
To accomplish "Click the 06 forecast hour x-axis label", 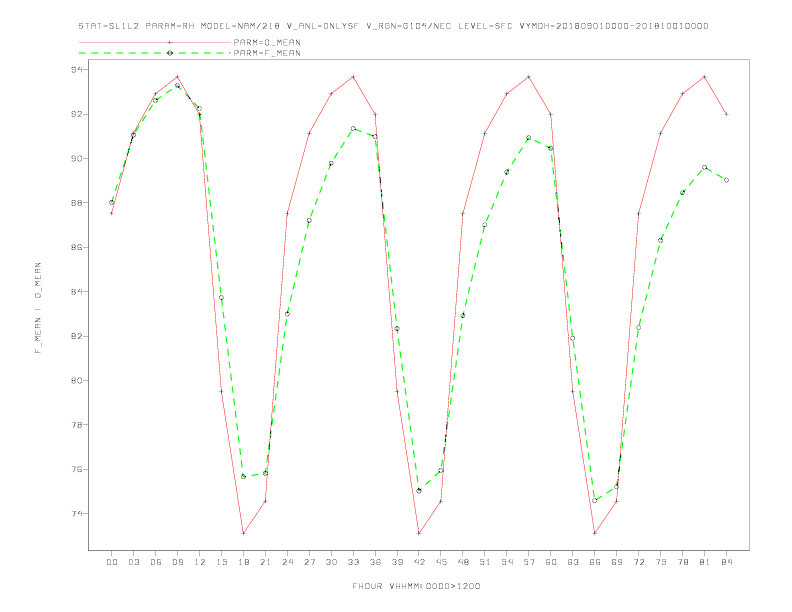I will point(156,562).
